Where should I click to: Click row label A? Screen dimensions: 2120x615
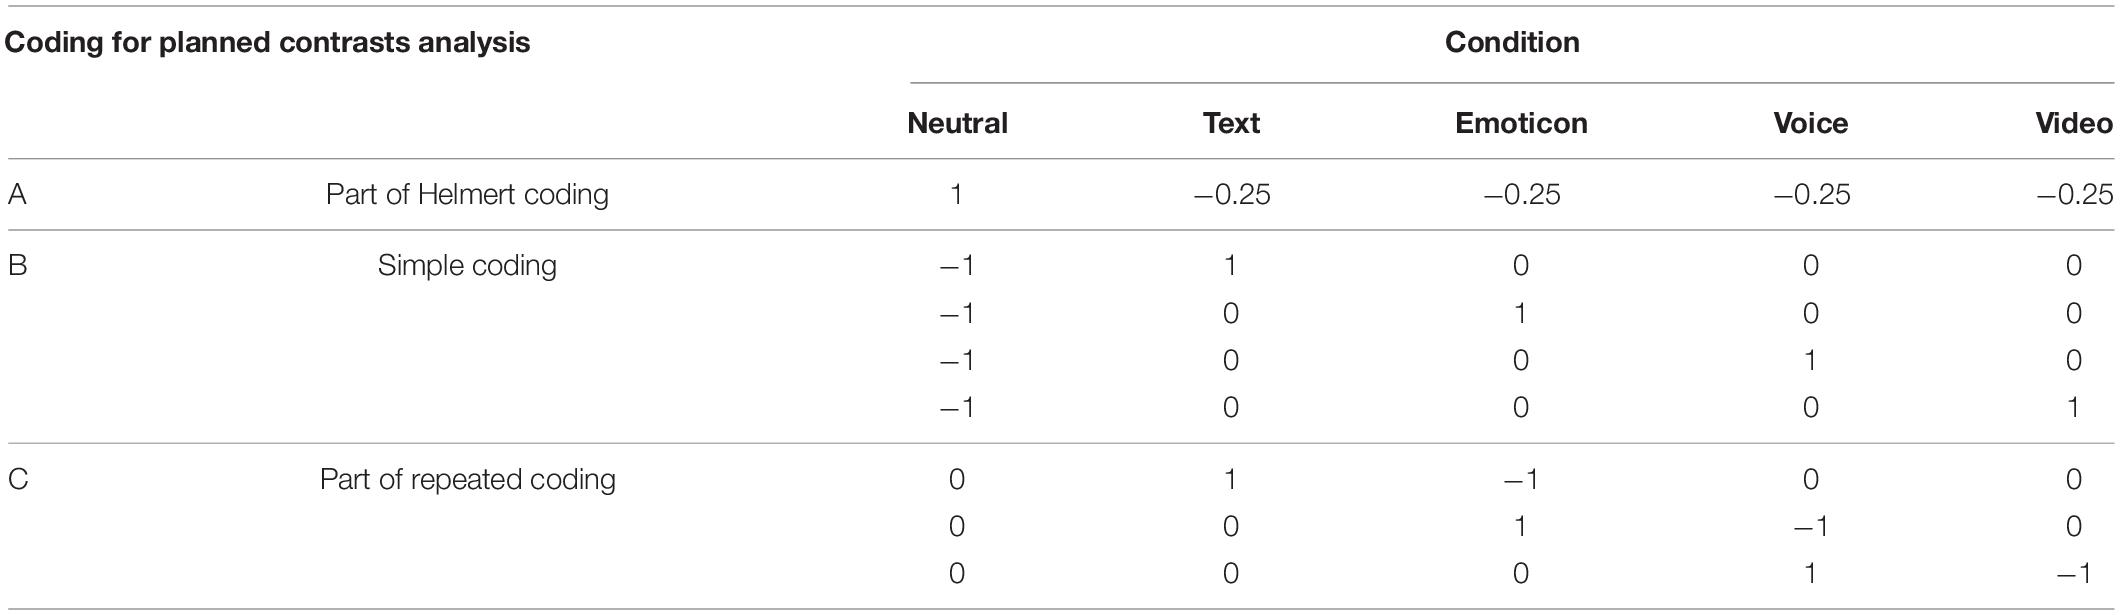[17, 194]
